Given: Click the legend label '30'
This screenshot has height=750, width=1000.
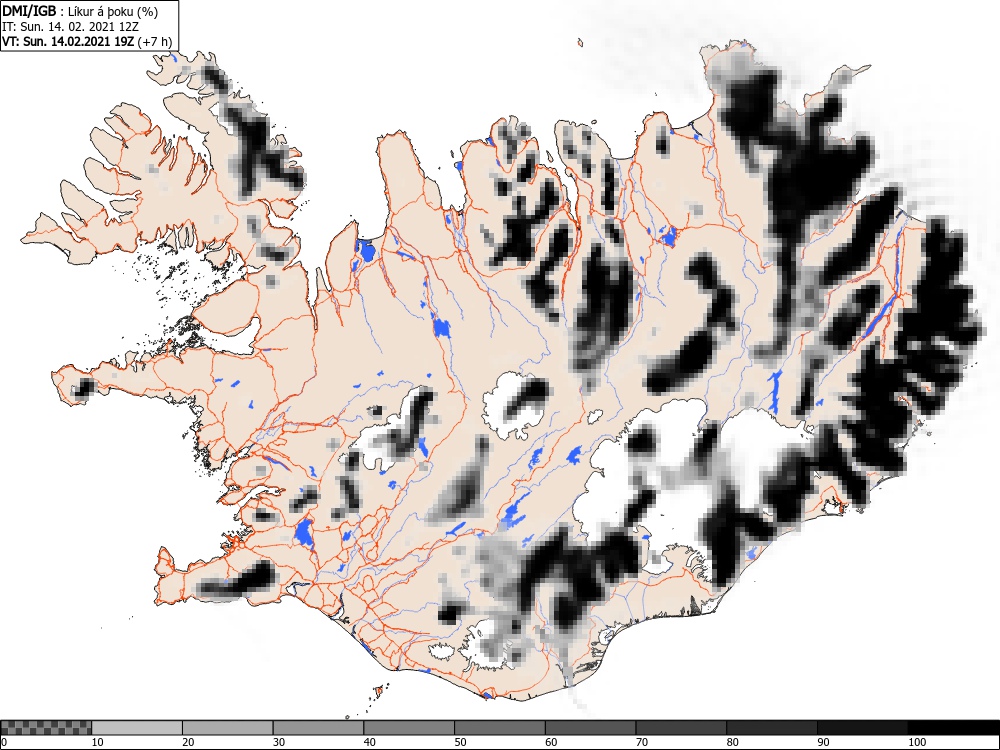Looking at the screenshot, I should [279, 742].
